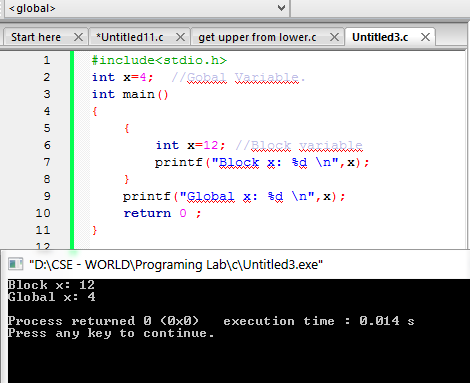Click the closing brace on line 11
Viewport: 470px width, 383px height.
95,230
